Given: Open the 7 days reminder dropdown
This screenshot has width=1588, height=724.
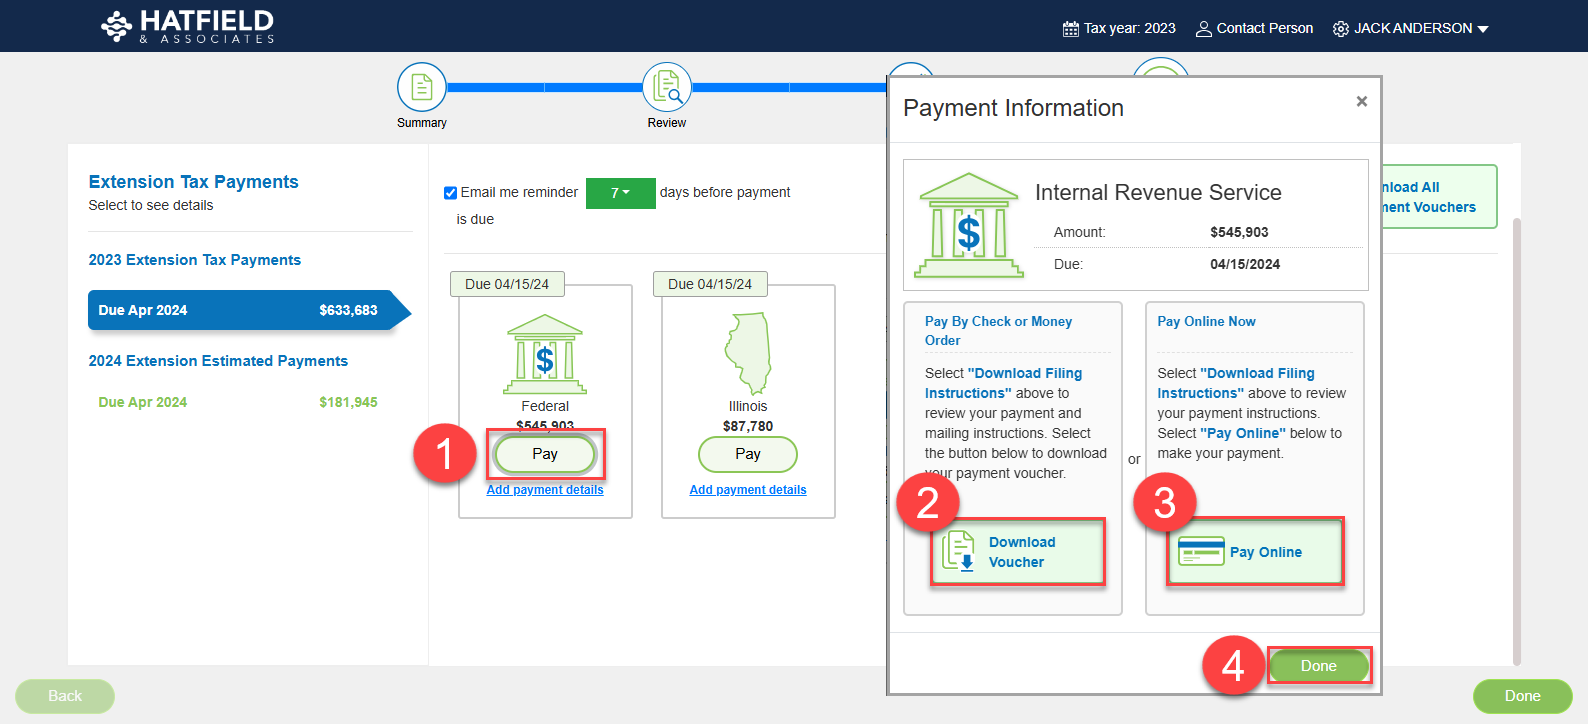Looking at the screenshot, I should click(x=620, y=193).
